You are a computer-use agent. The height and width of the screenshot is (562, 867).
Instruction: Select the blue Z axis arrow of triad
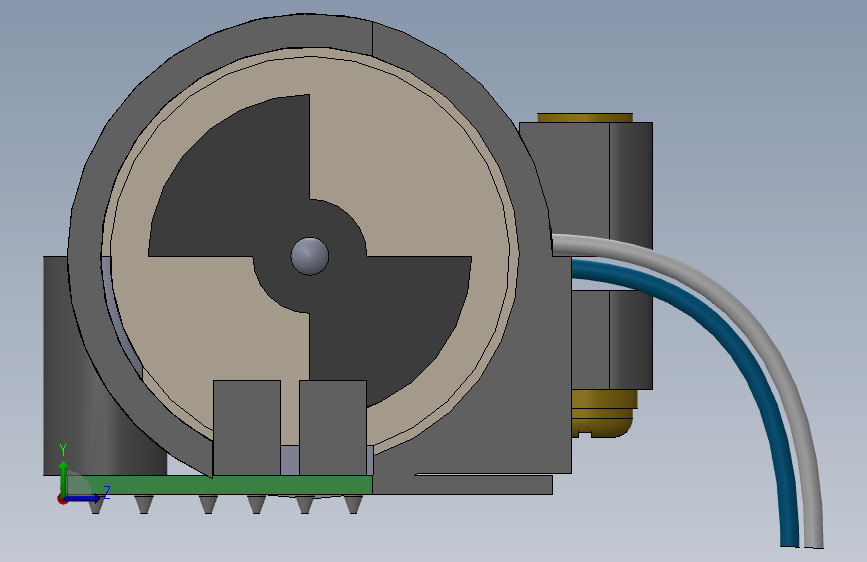pos(84,498)
